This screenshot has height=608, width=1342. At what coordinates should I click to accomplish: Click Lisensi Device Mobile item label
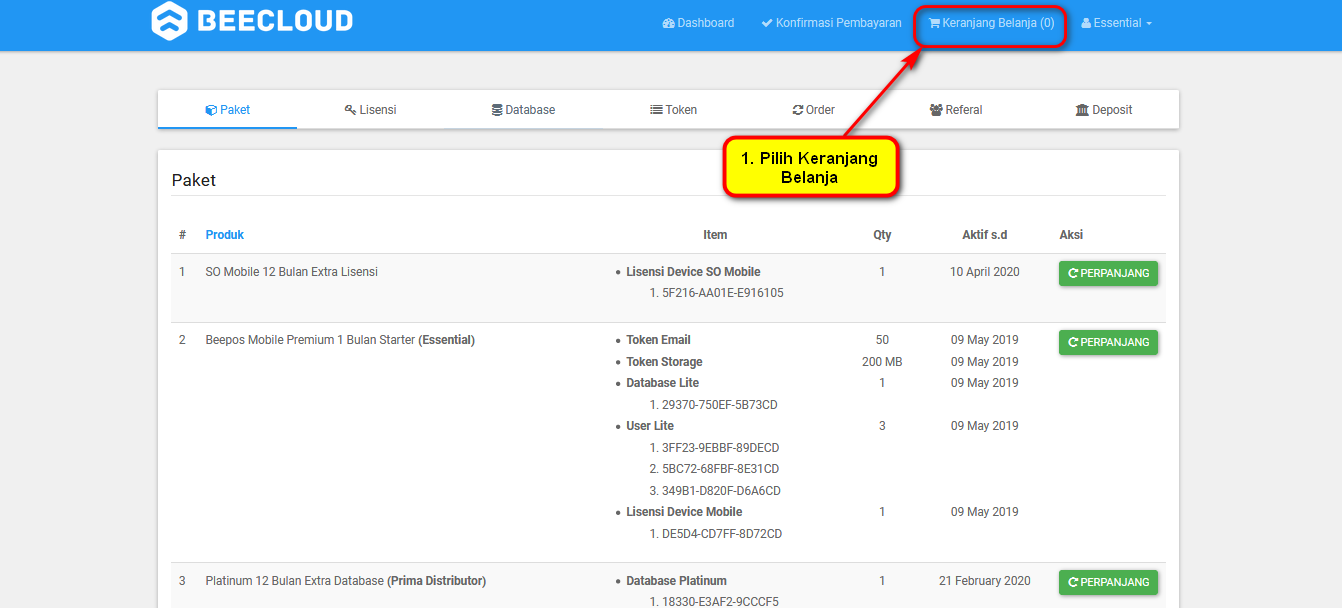click(x=685, y=512)
